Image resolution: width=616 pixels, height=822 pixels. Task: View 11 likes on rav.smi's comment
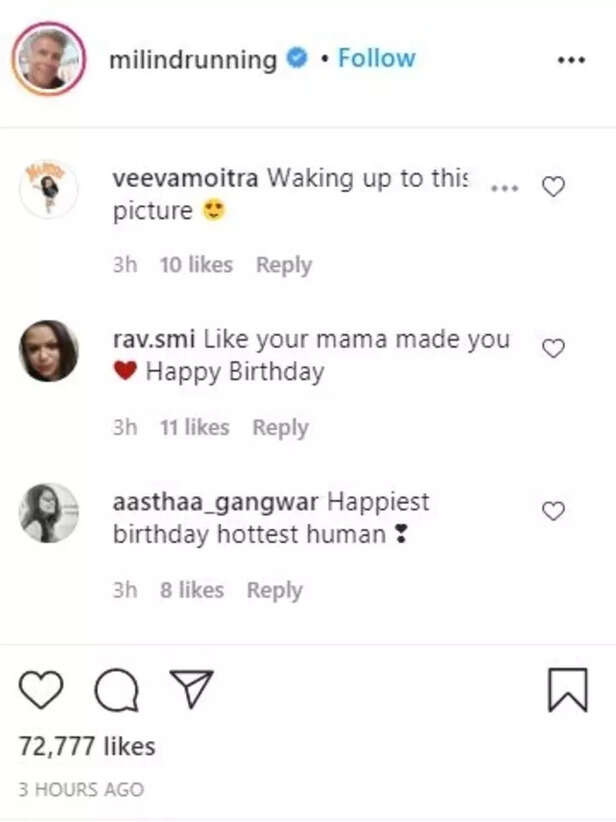tap(194, 428)
